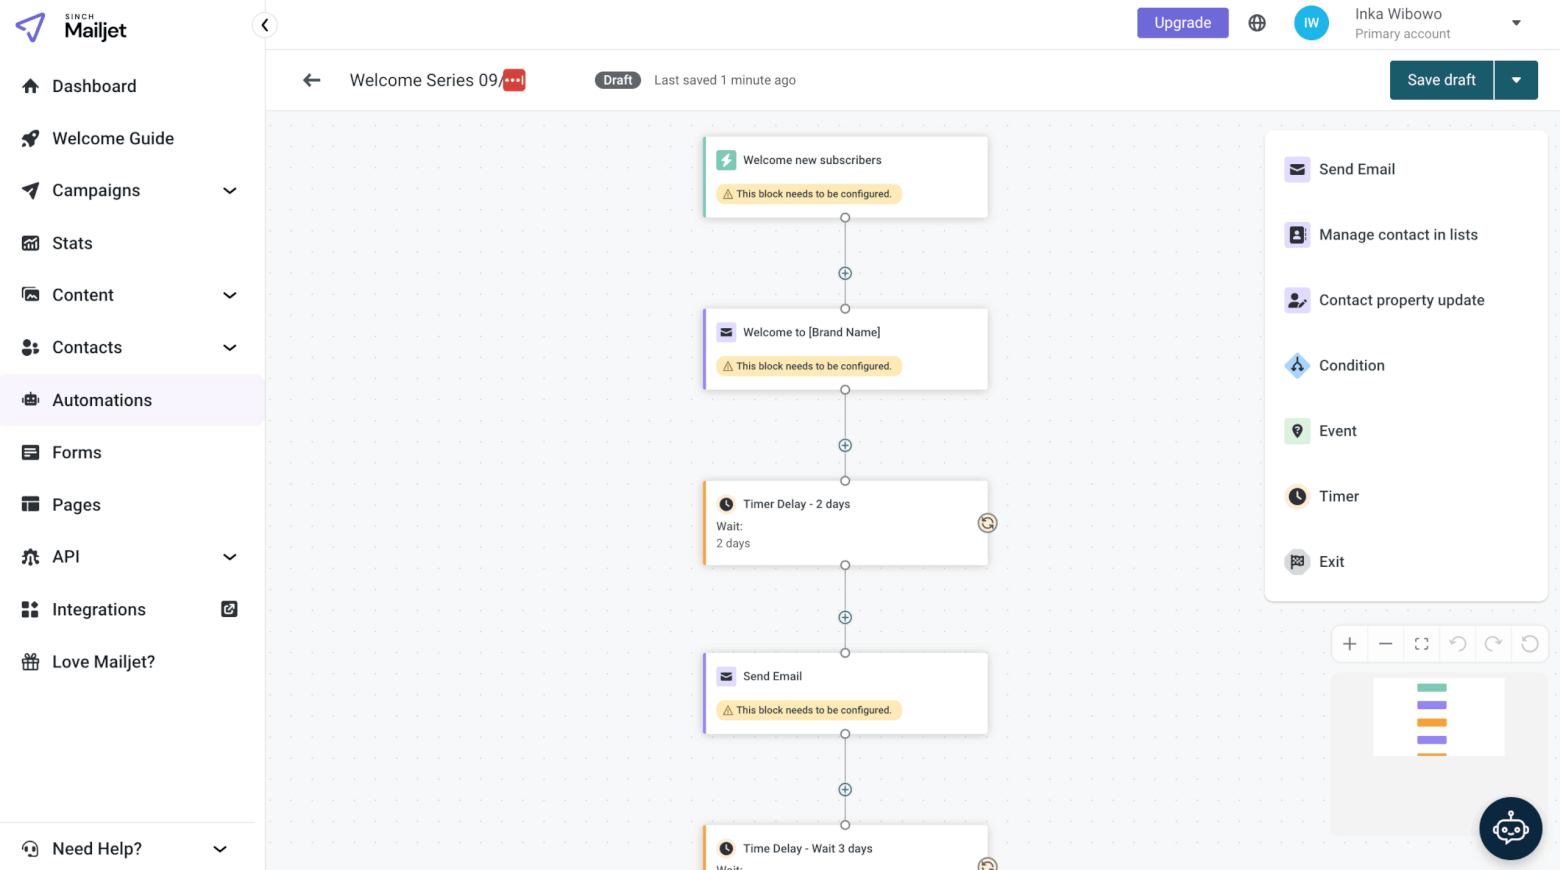This screenshot has height=870, width=1560.
Task: Collapse the left sidebar
Action: point(264,25)
